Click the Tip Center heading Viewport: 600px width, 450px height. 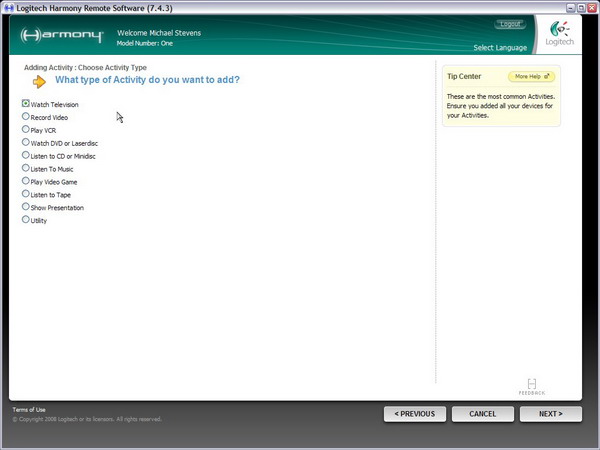point(464,76)
